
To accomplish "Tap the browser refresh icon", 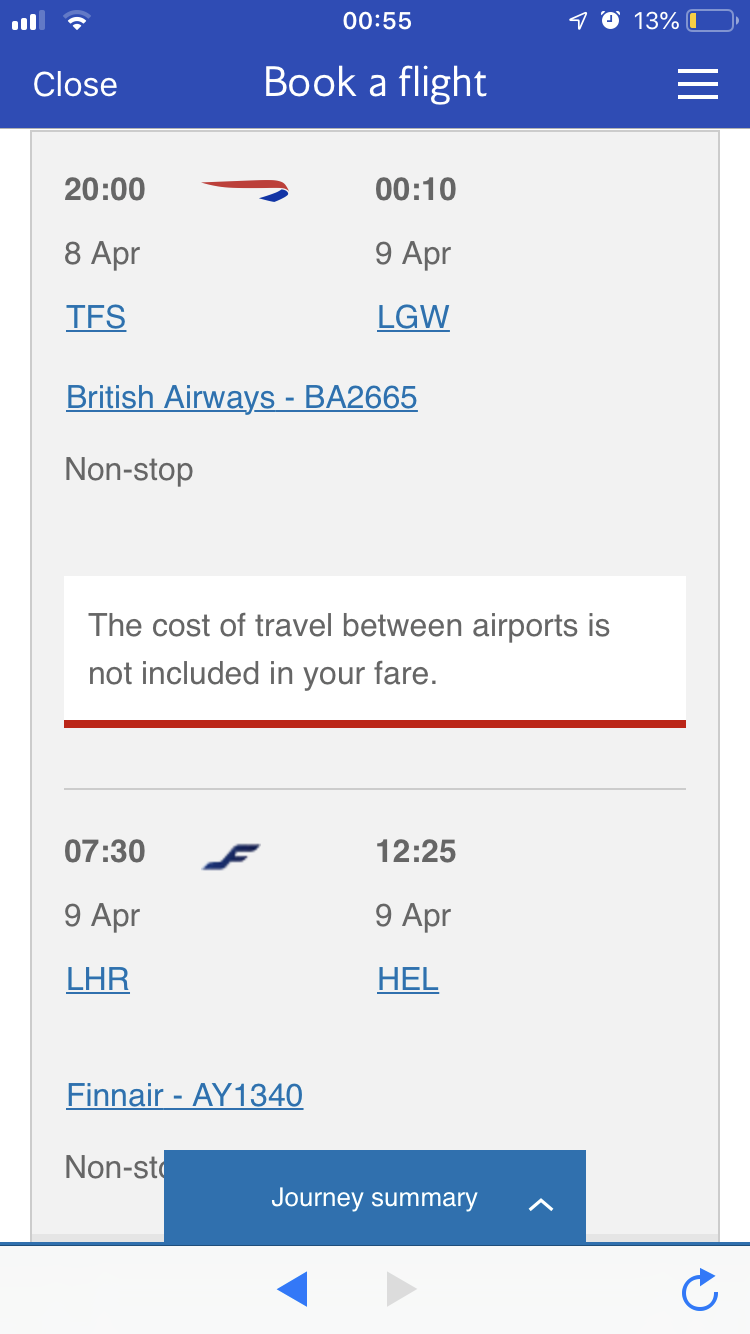I will click(x=699, y=1289).
